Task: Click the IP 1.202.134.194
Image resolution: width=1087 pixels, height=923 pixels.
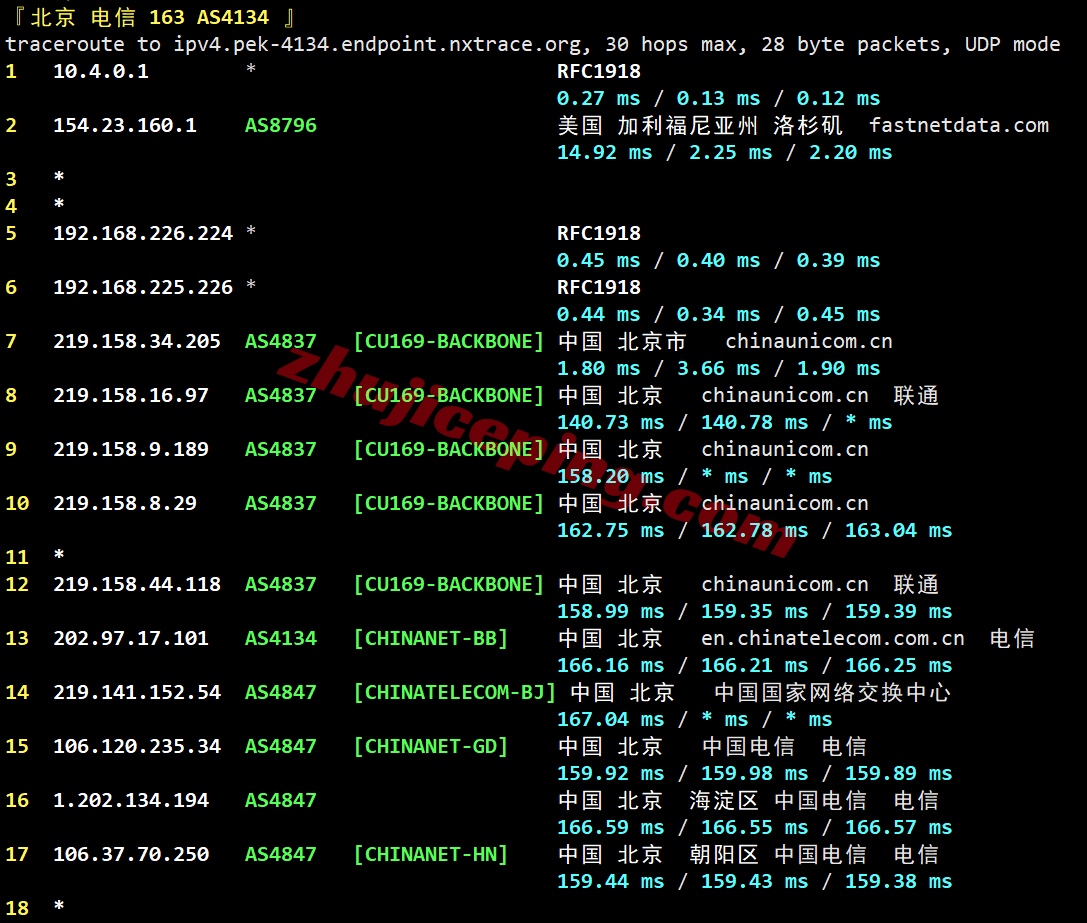Action: (131, 802)
